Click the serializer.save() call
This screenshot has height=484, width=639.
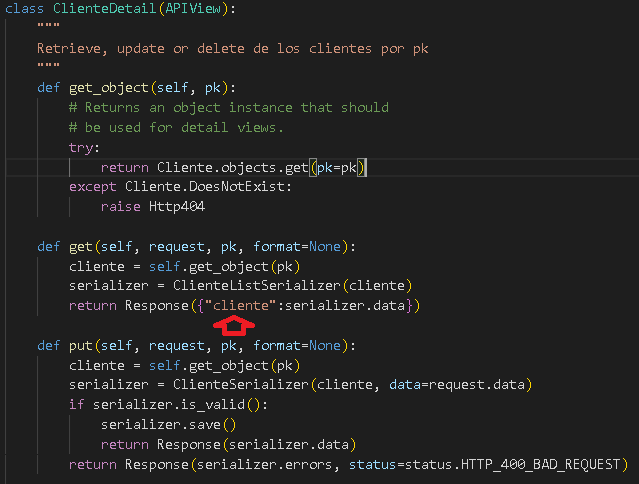[168, 425]
